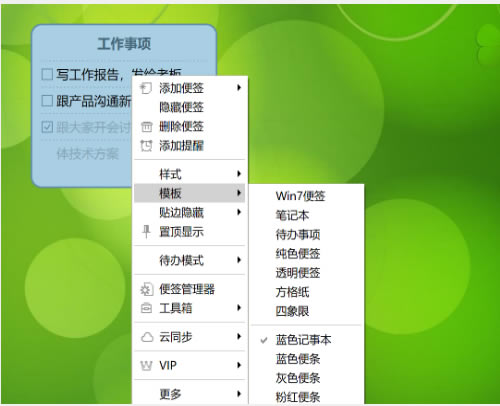Viewport: 500px width, 406px height.
Task: Click the gear icon beside 便签管理器
Action: pyautogui.click(x=146, y=289)
